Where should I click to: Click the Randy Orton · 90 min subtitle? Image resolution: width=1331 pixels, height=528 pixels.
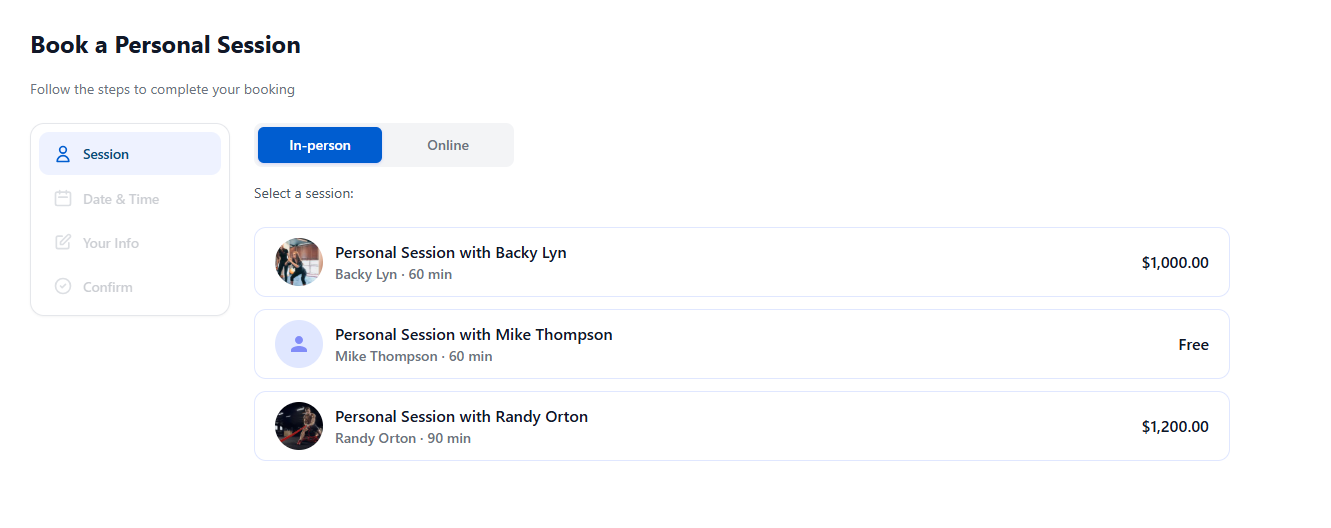tap(403, 438)
